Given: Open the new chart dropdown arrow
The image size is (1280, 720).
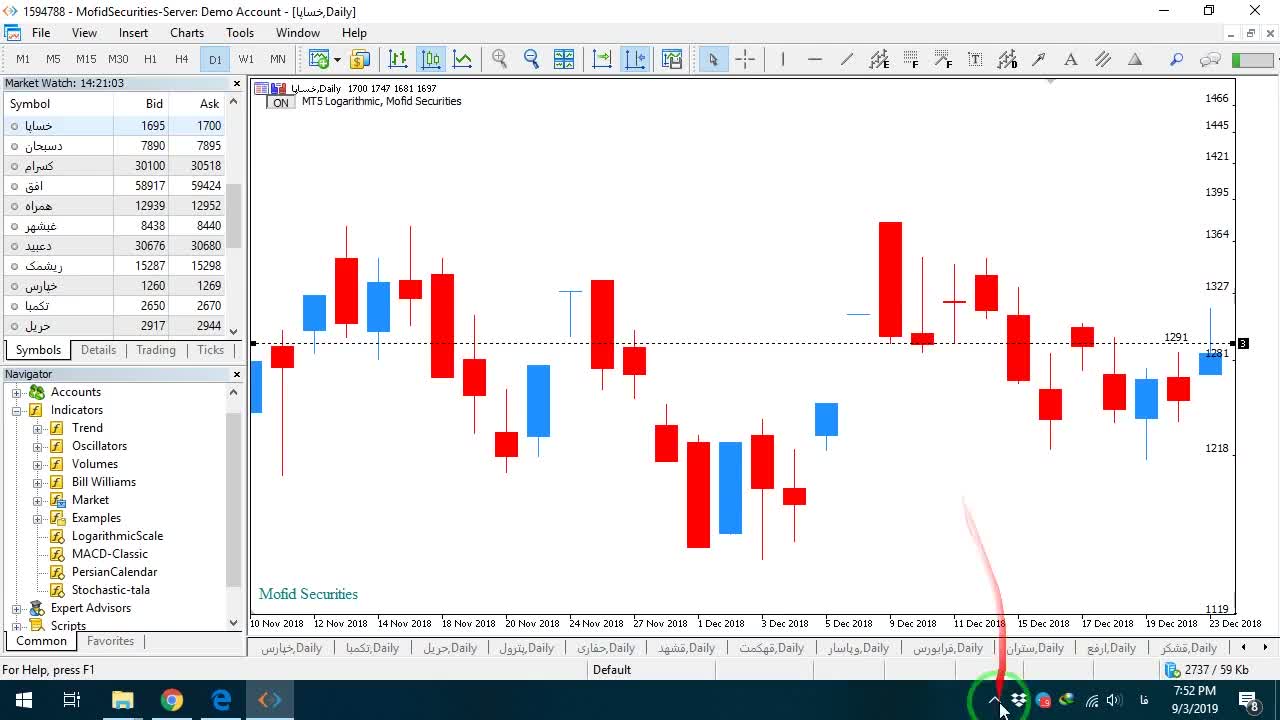Looking at the screenshot, I should (336, 59).
